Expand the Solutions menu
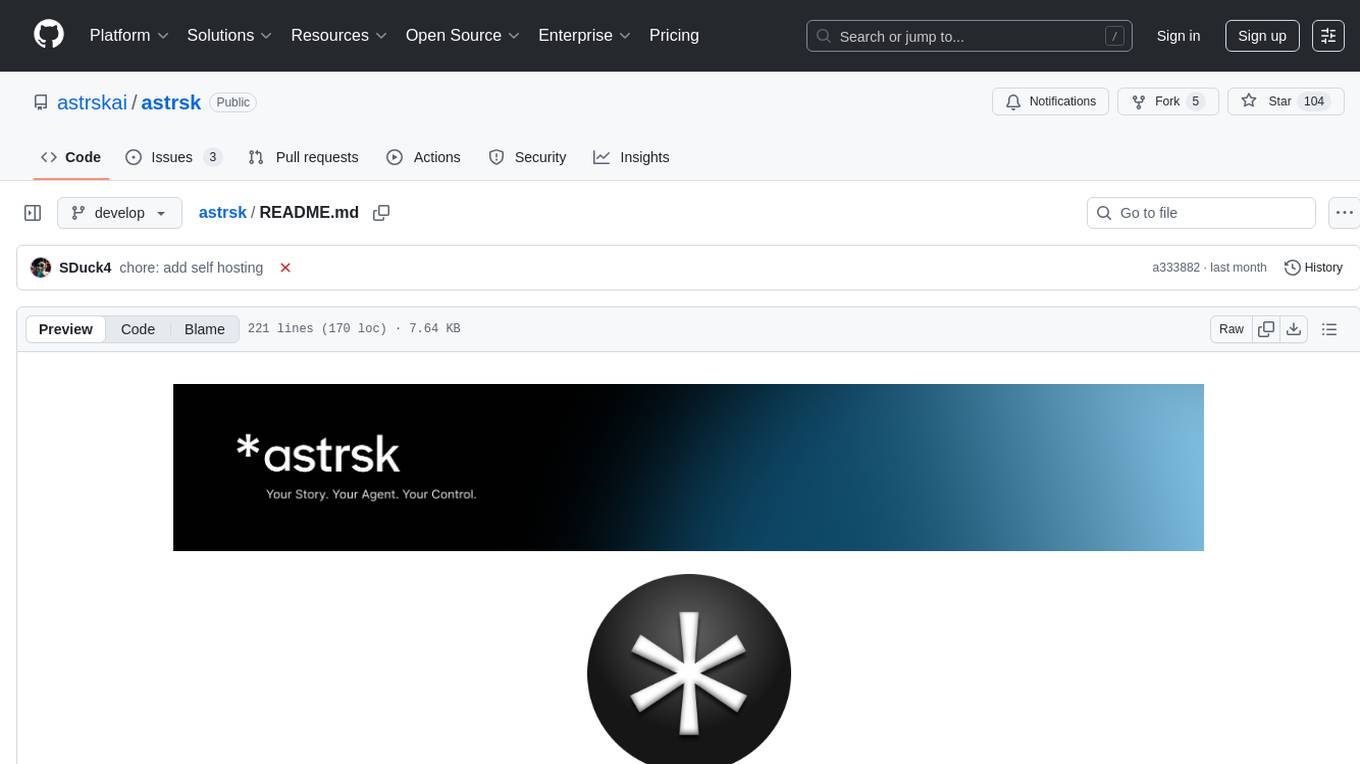 [230, 35]
